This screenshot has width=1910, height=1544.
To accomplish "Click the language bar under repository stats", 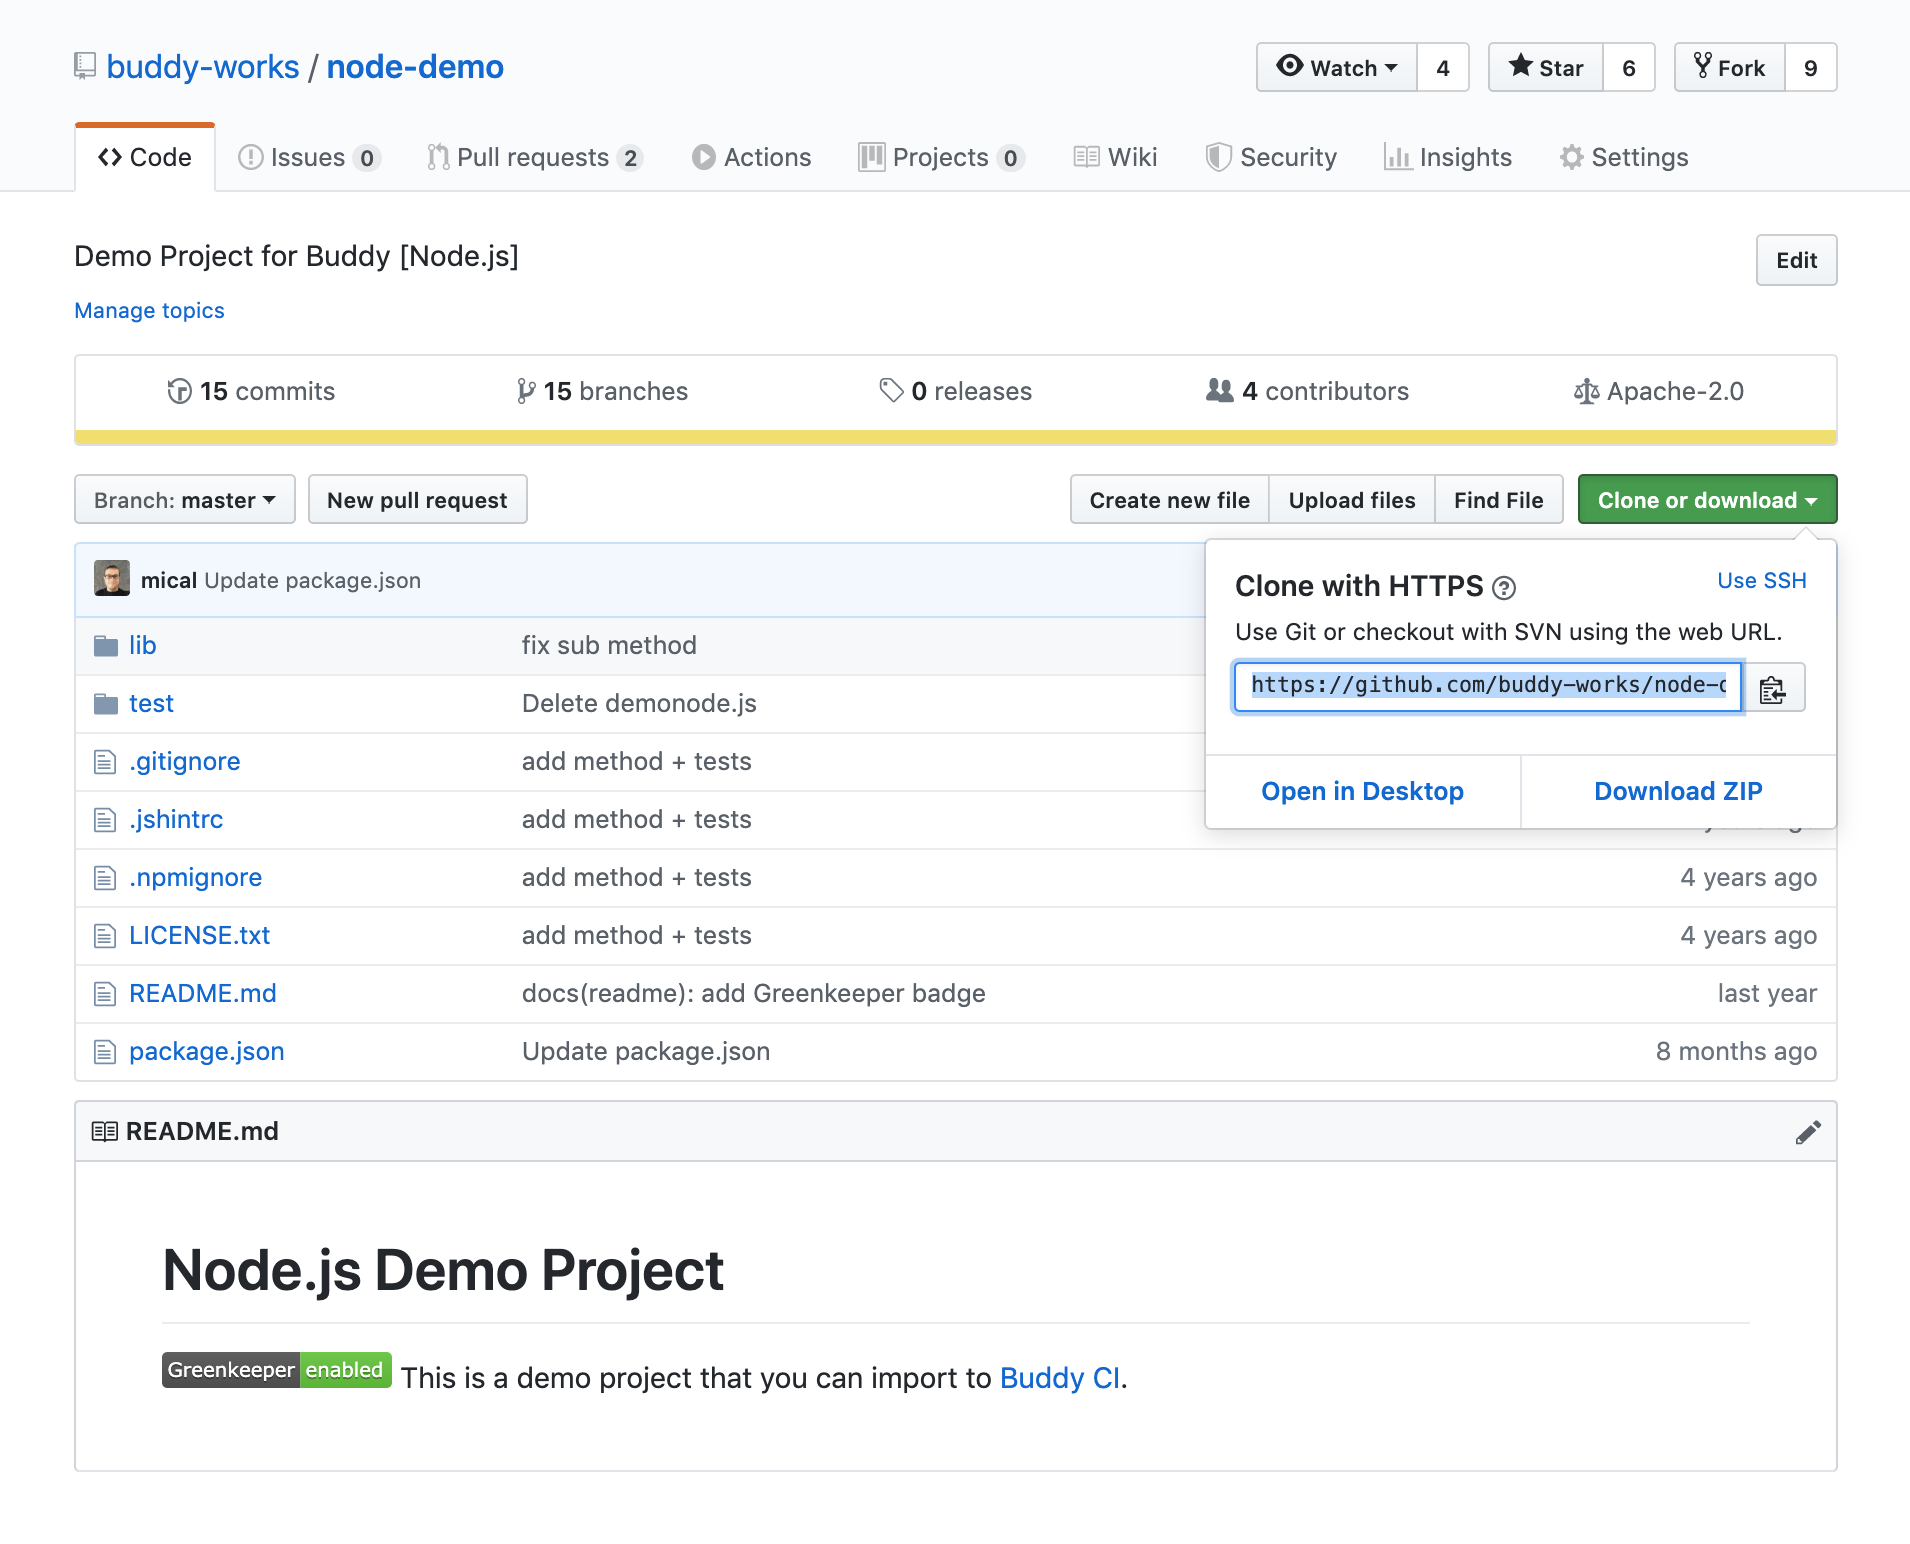I will (955, 437).
